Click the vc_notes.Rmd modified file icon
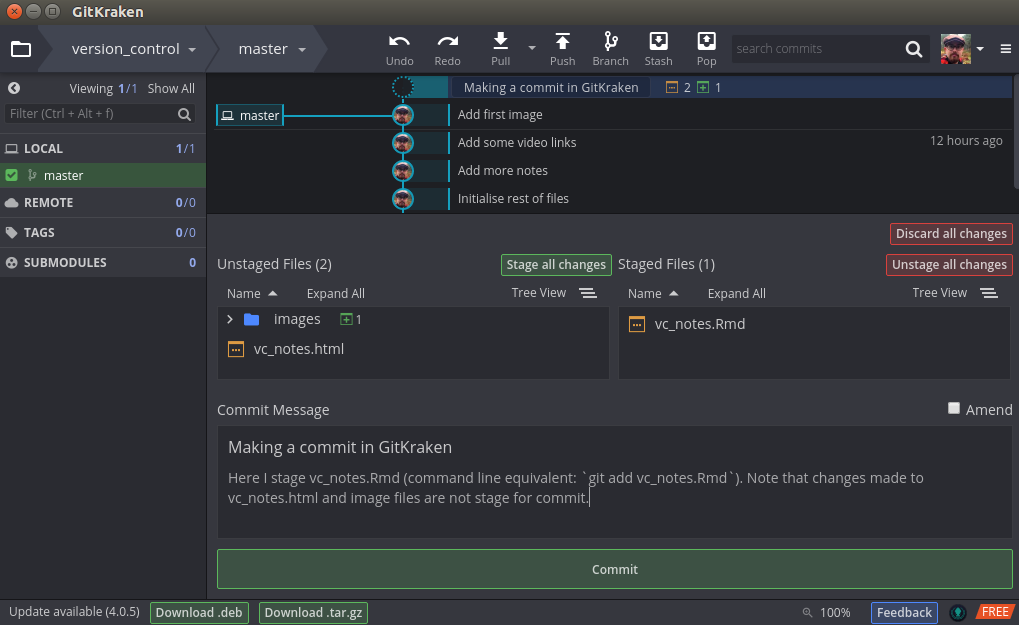Screen dimensions: 1019x625 [637, 324]
